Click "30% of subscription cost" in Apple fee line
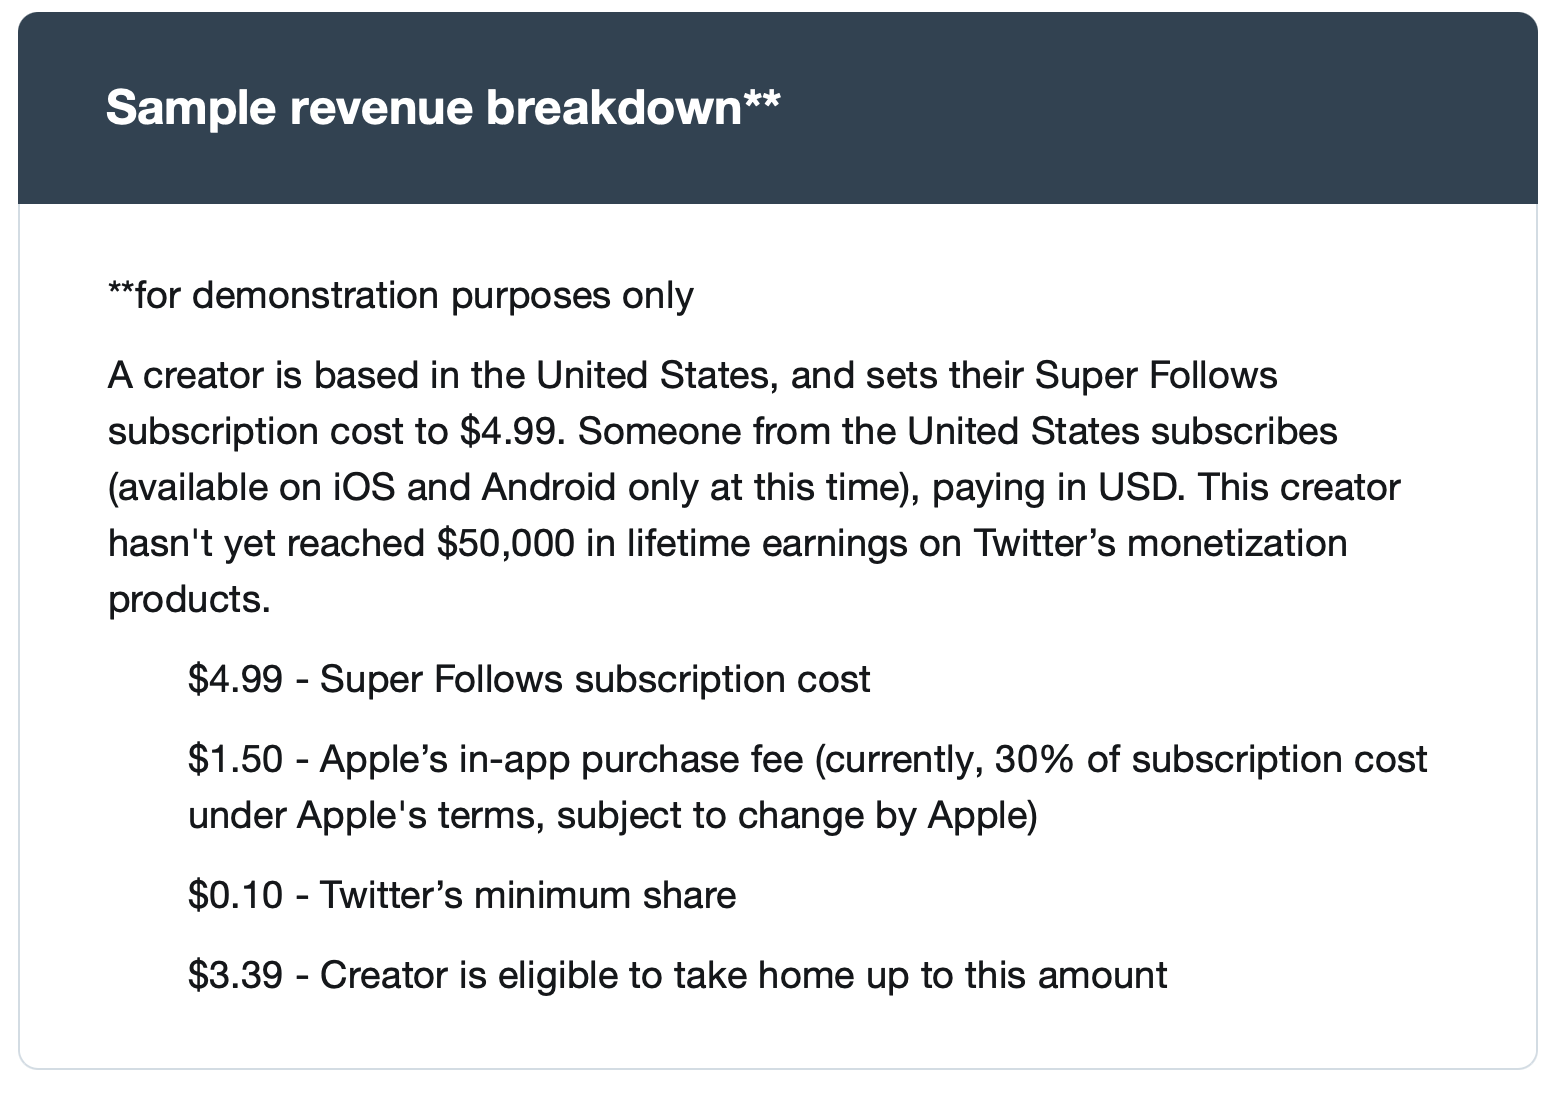Image resolution: width=1562 pixels, height=1094 pixels. pos(1211,760)
